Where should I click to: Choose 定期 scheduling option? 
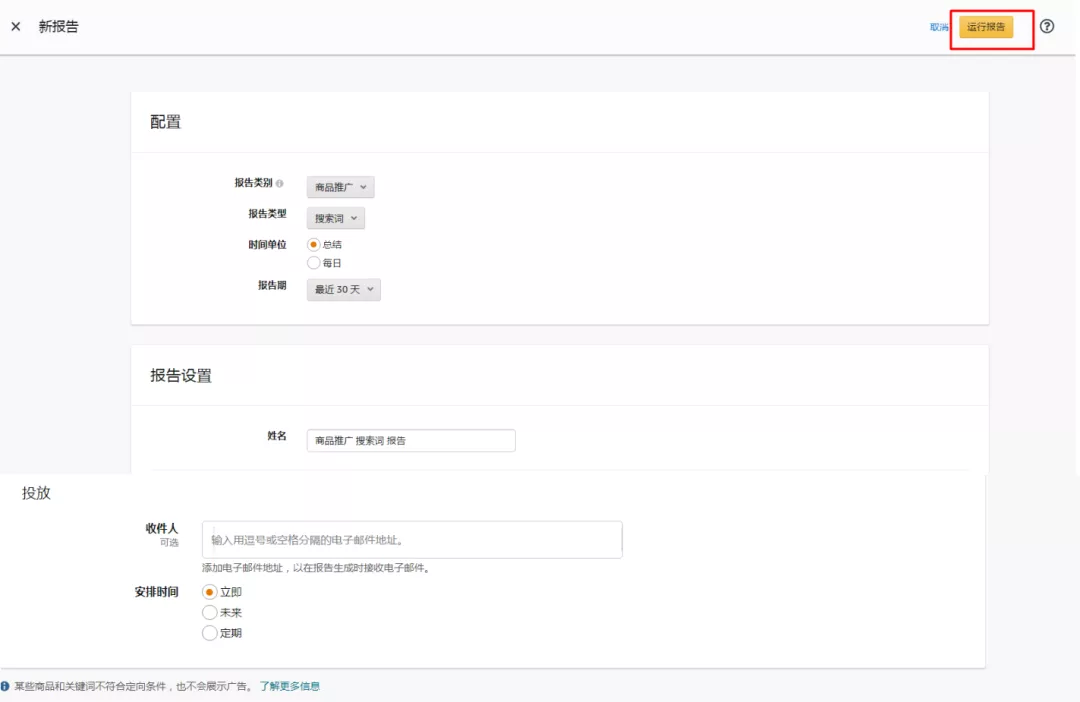pos(210,632)
